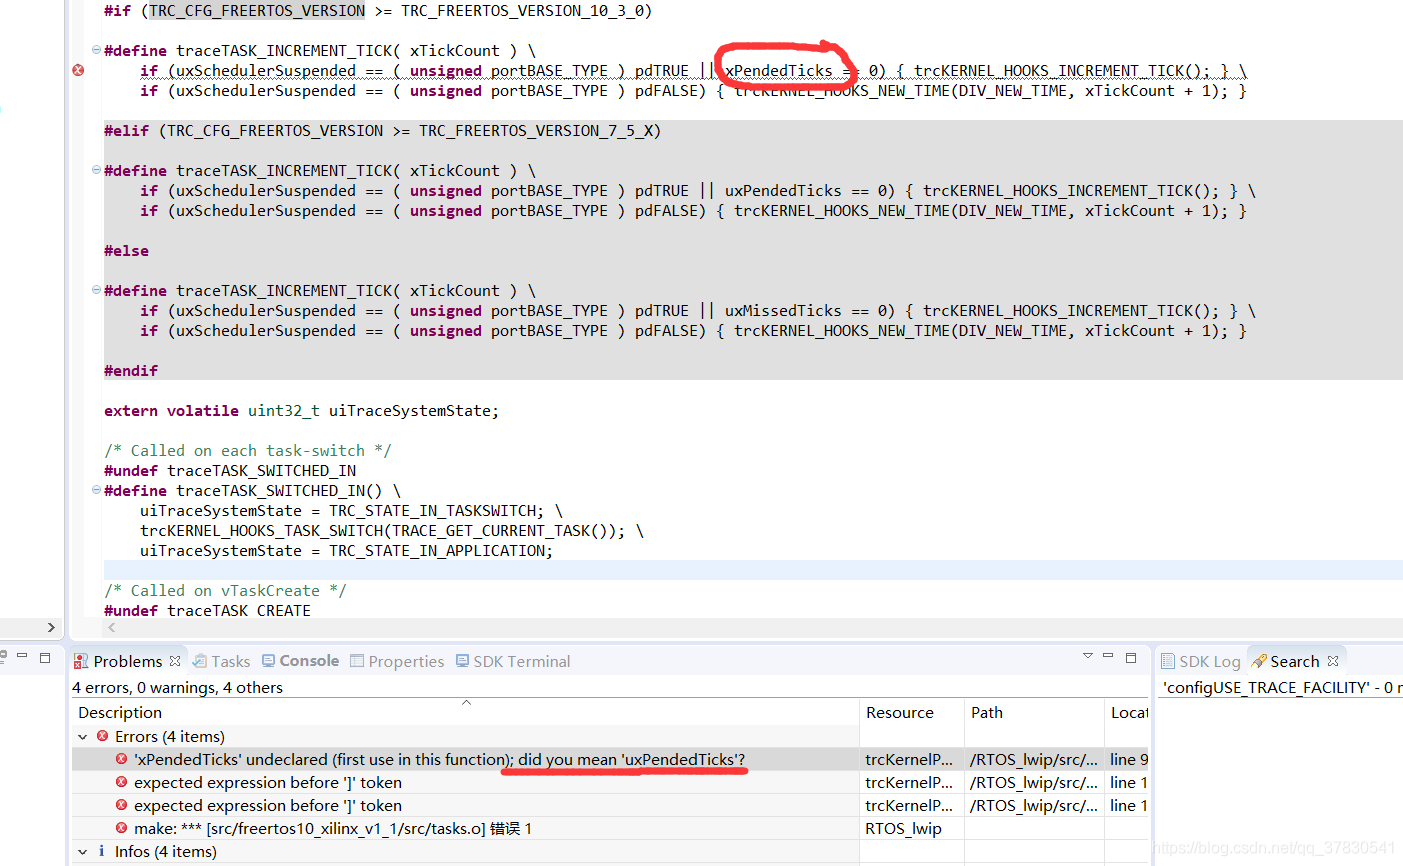This screenshot has height=866, width=1403.
Task: Collapse the fold under the 7_5_X #elif
Action: [x=96, y=169]
